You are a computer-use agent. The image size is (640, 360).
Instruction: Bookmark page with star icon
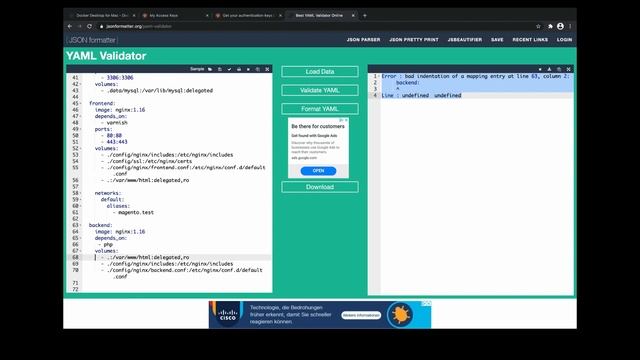coord(538,26)
